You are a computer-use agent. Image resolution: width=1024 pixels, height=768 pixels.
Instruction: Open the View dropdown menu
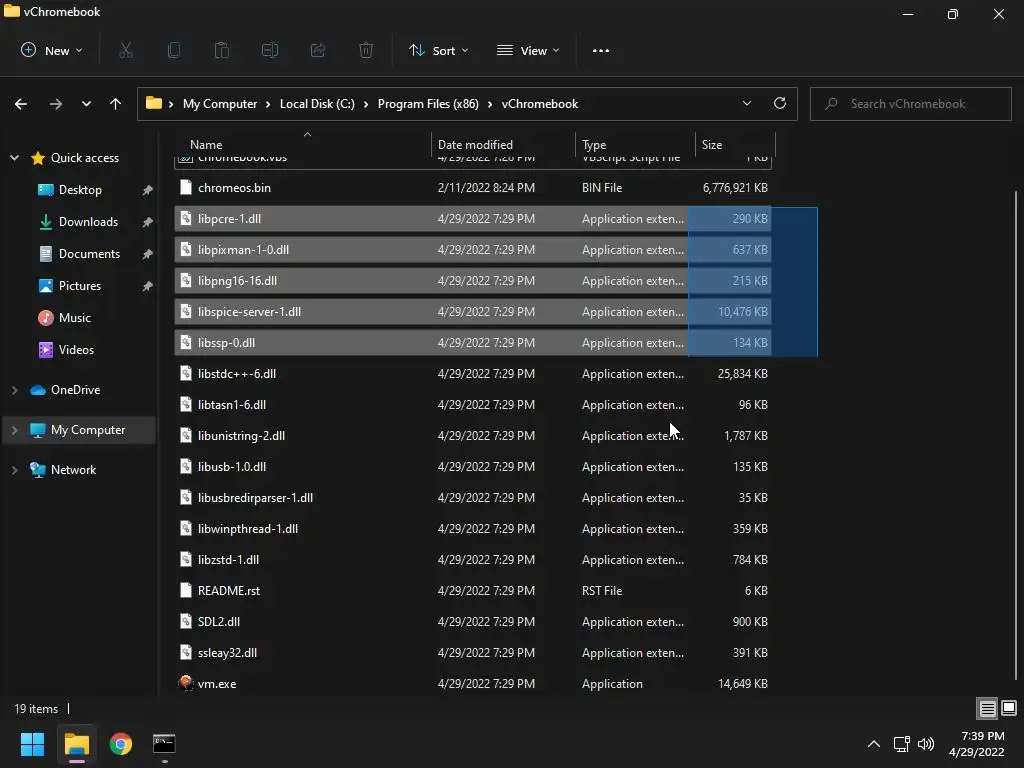[528, 50]
